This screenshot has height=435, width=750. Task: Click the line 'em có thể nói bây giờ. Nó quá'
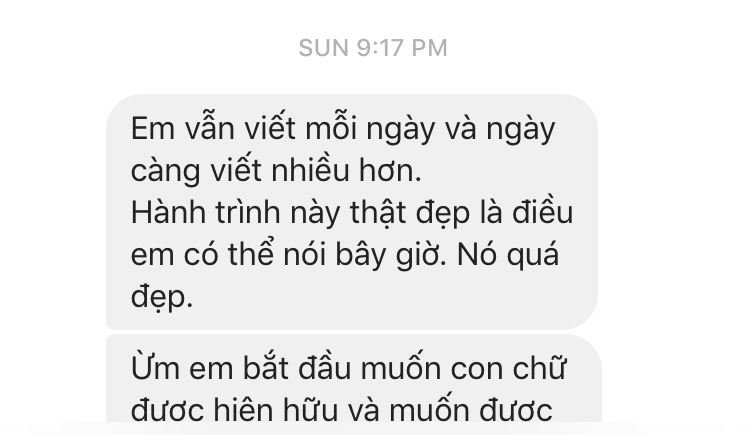[345, 255]
